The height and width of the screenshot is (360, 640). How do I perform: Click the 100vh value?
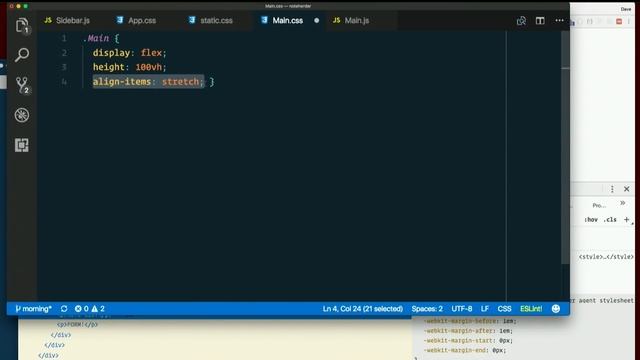pos(149,67)
